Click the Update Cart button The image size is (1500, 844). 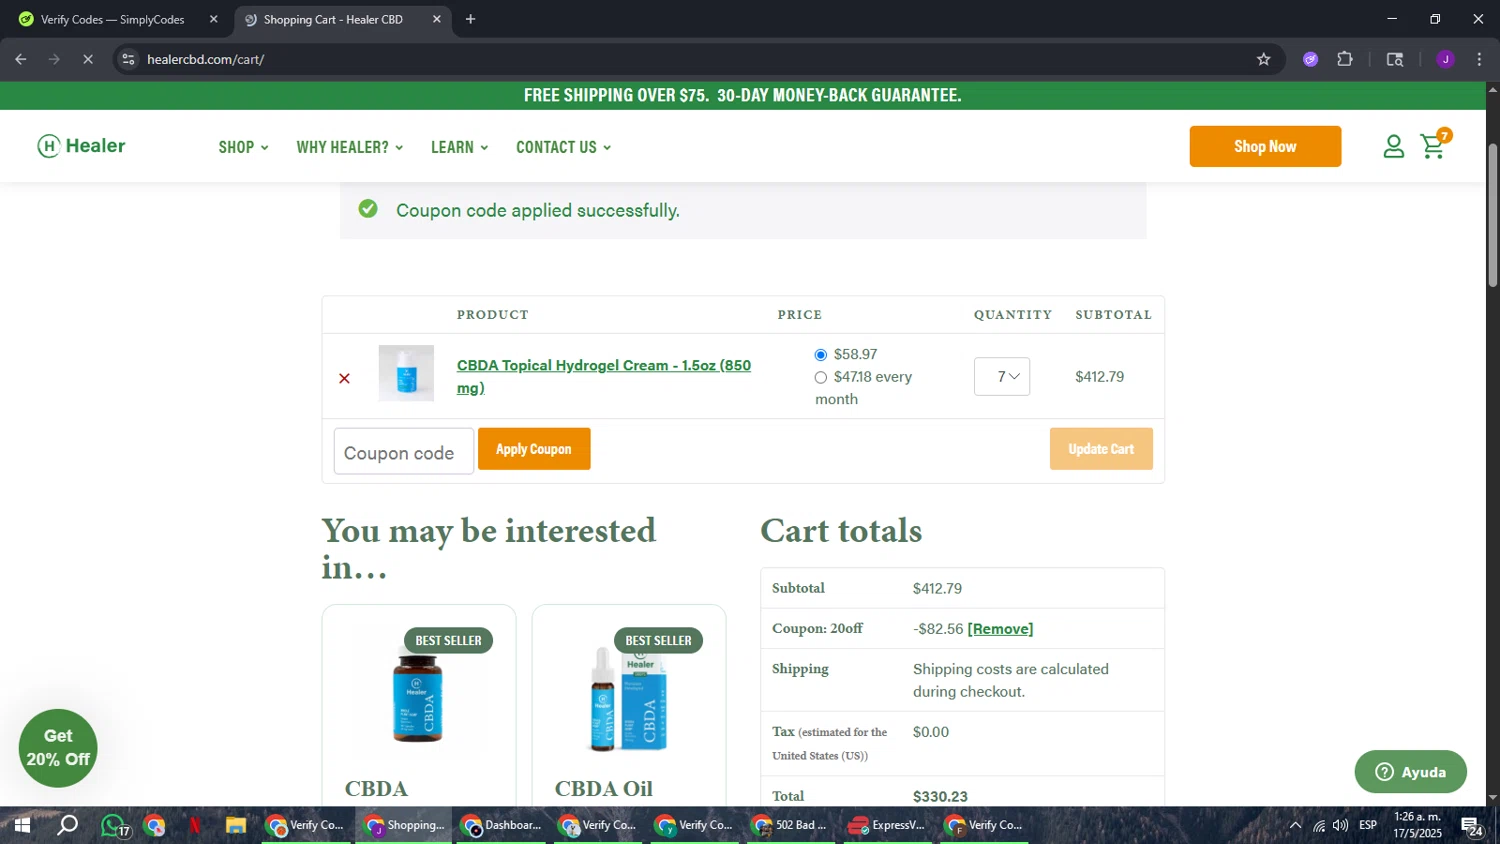tap(1101, 449)
